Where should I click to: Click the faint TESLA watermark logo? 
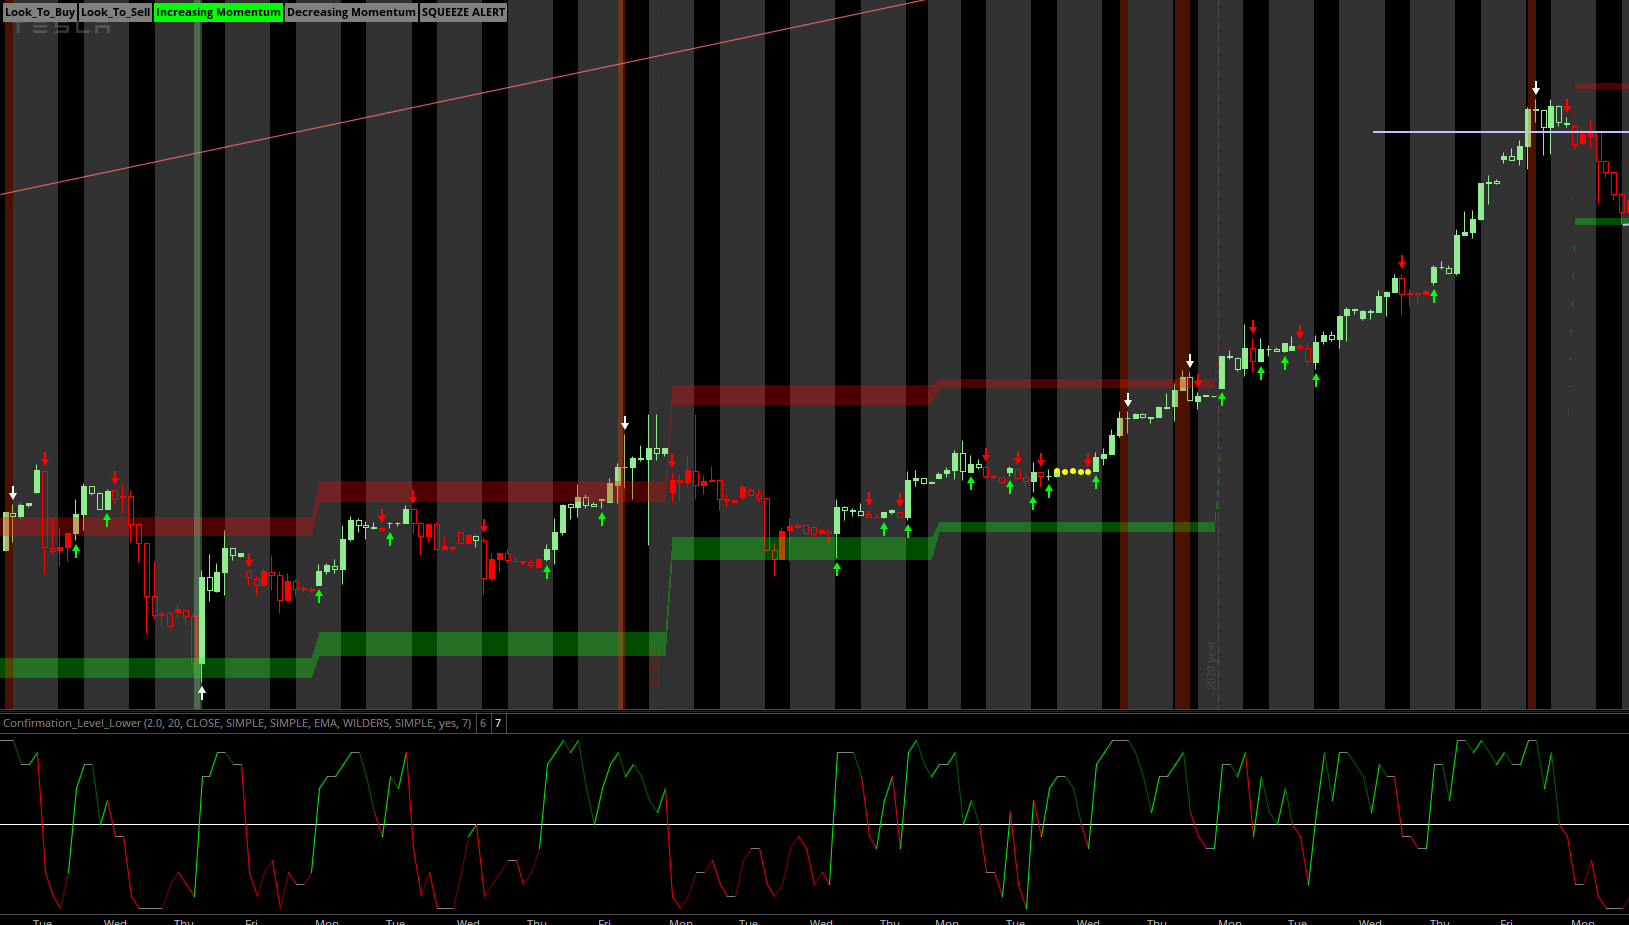coord(62,28)
